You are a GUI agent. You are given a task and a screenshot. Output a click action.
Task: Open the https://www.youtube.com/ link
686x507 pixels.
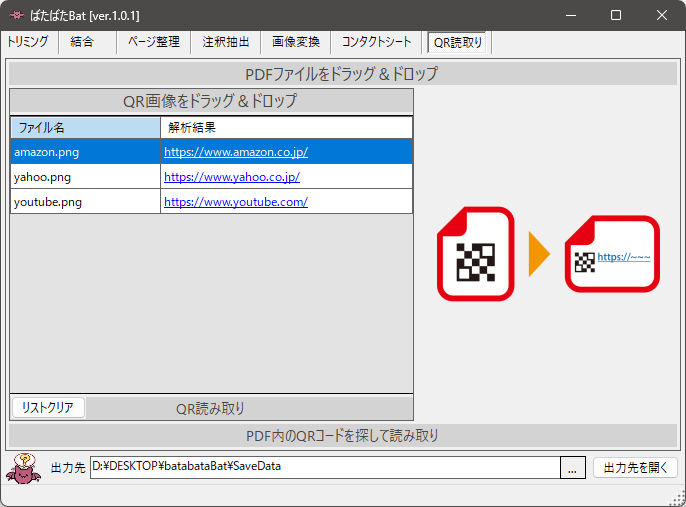[236, 202]
